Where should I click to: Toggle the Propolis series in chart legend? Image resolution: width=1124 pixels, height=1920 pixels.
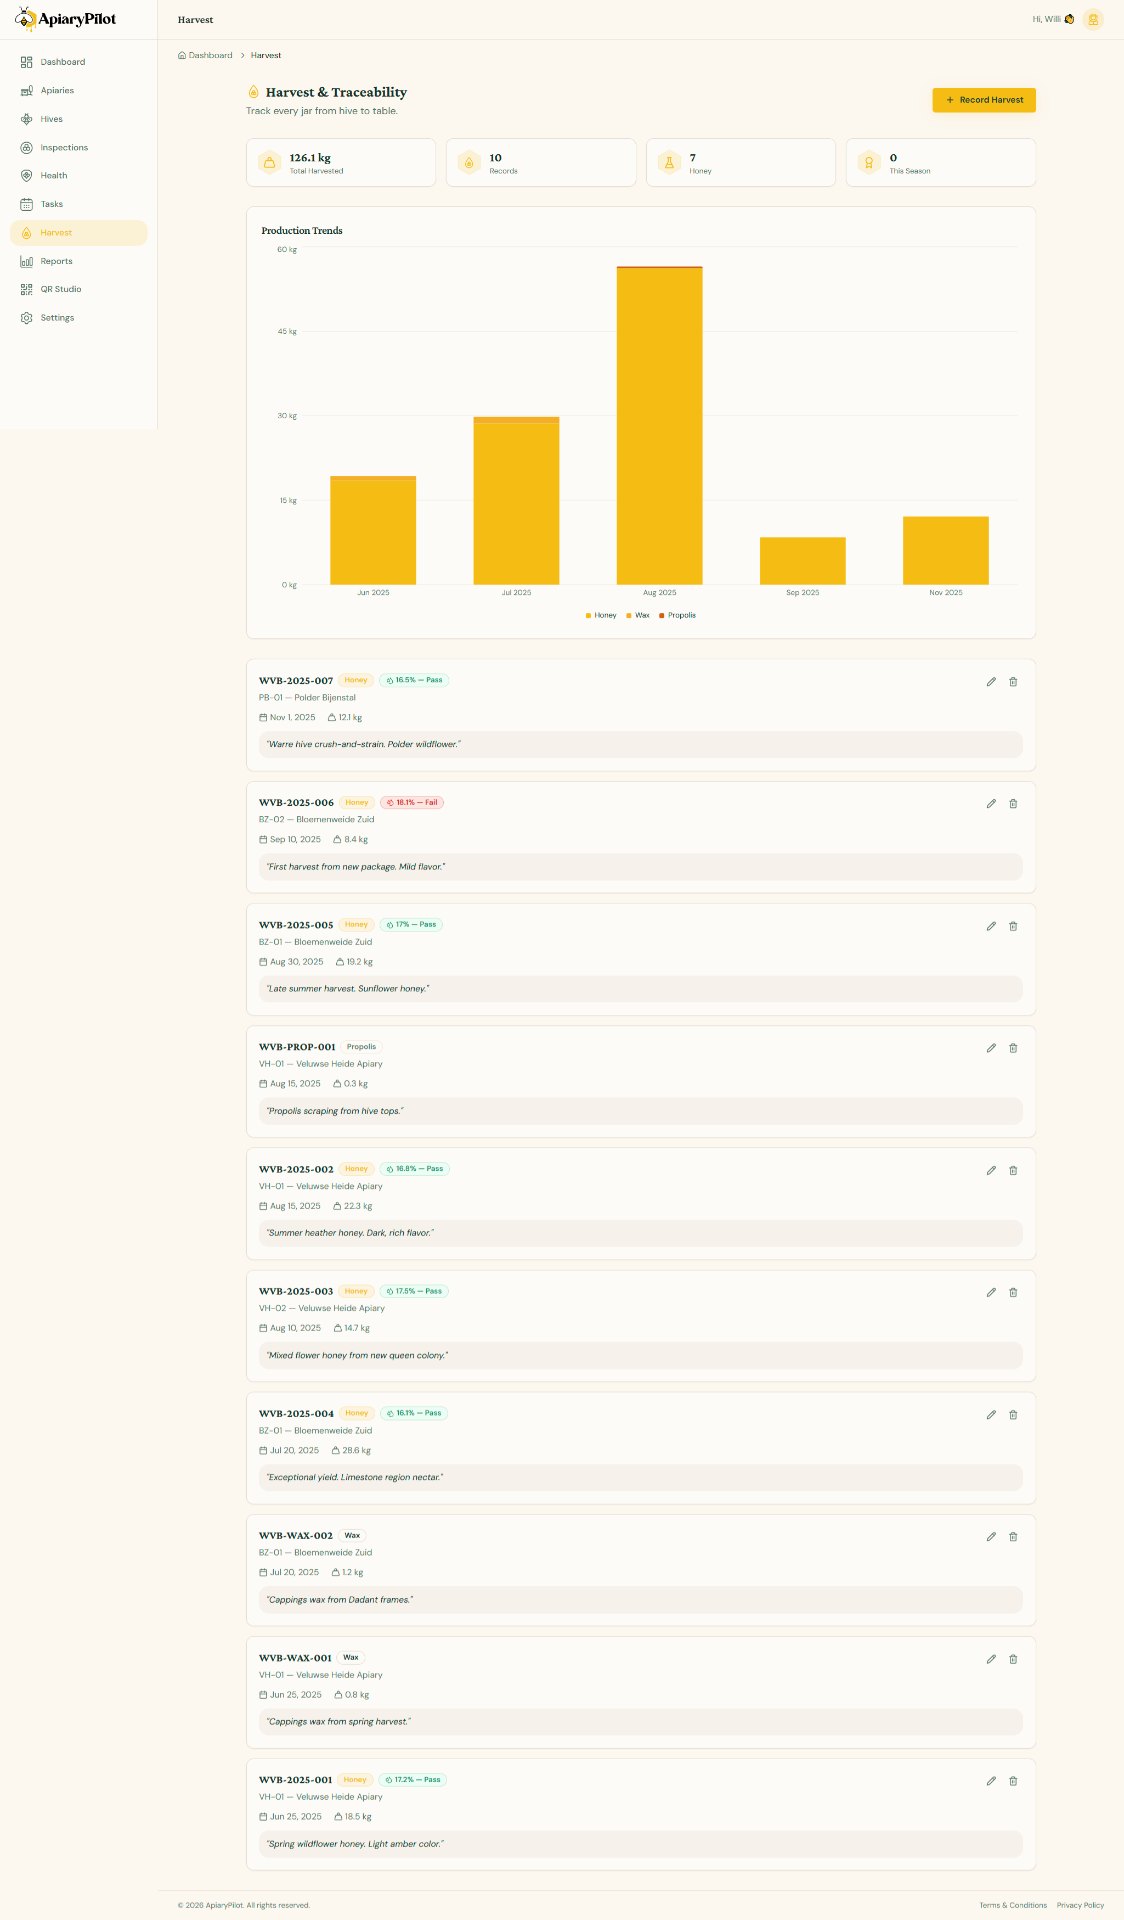(x=677, y=616)
